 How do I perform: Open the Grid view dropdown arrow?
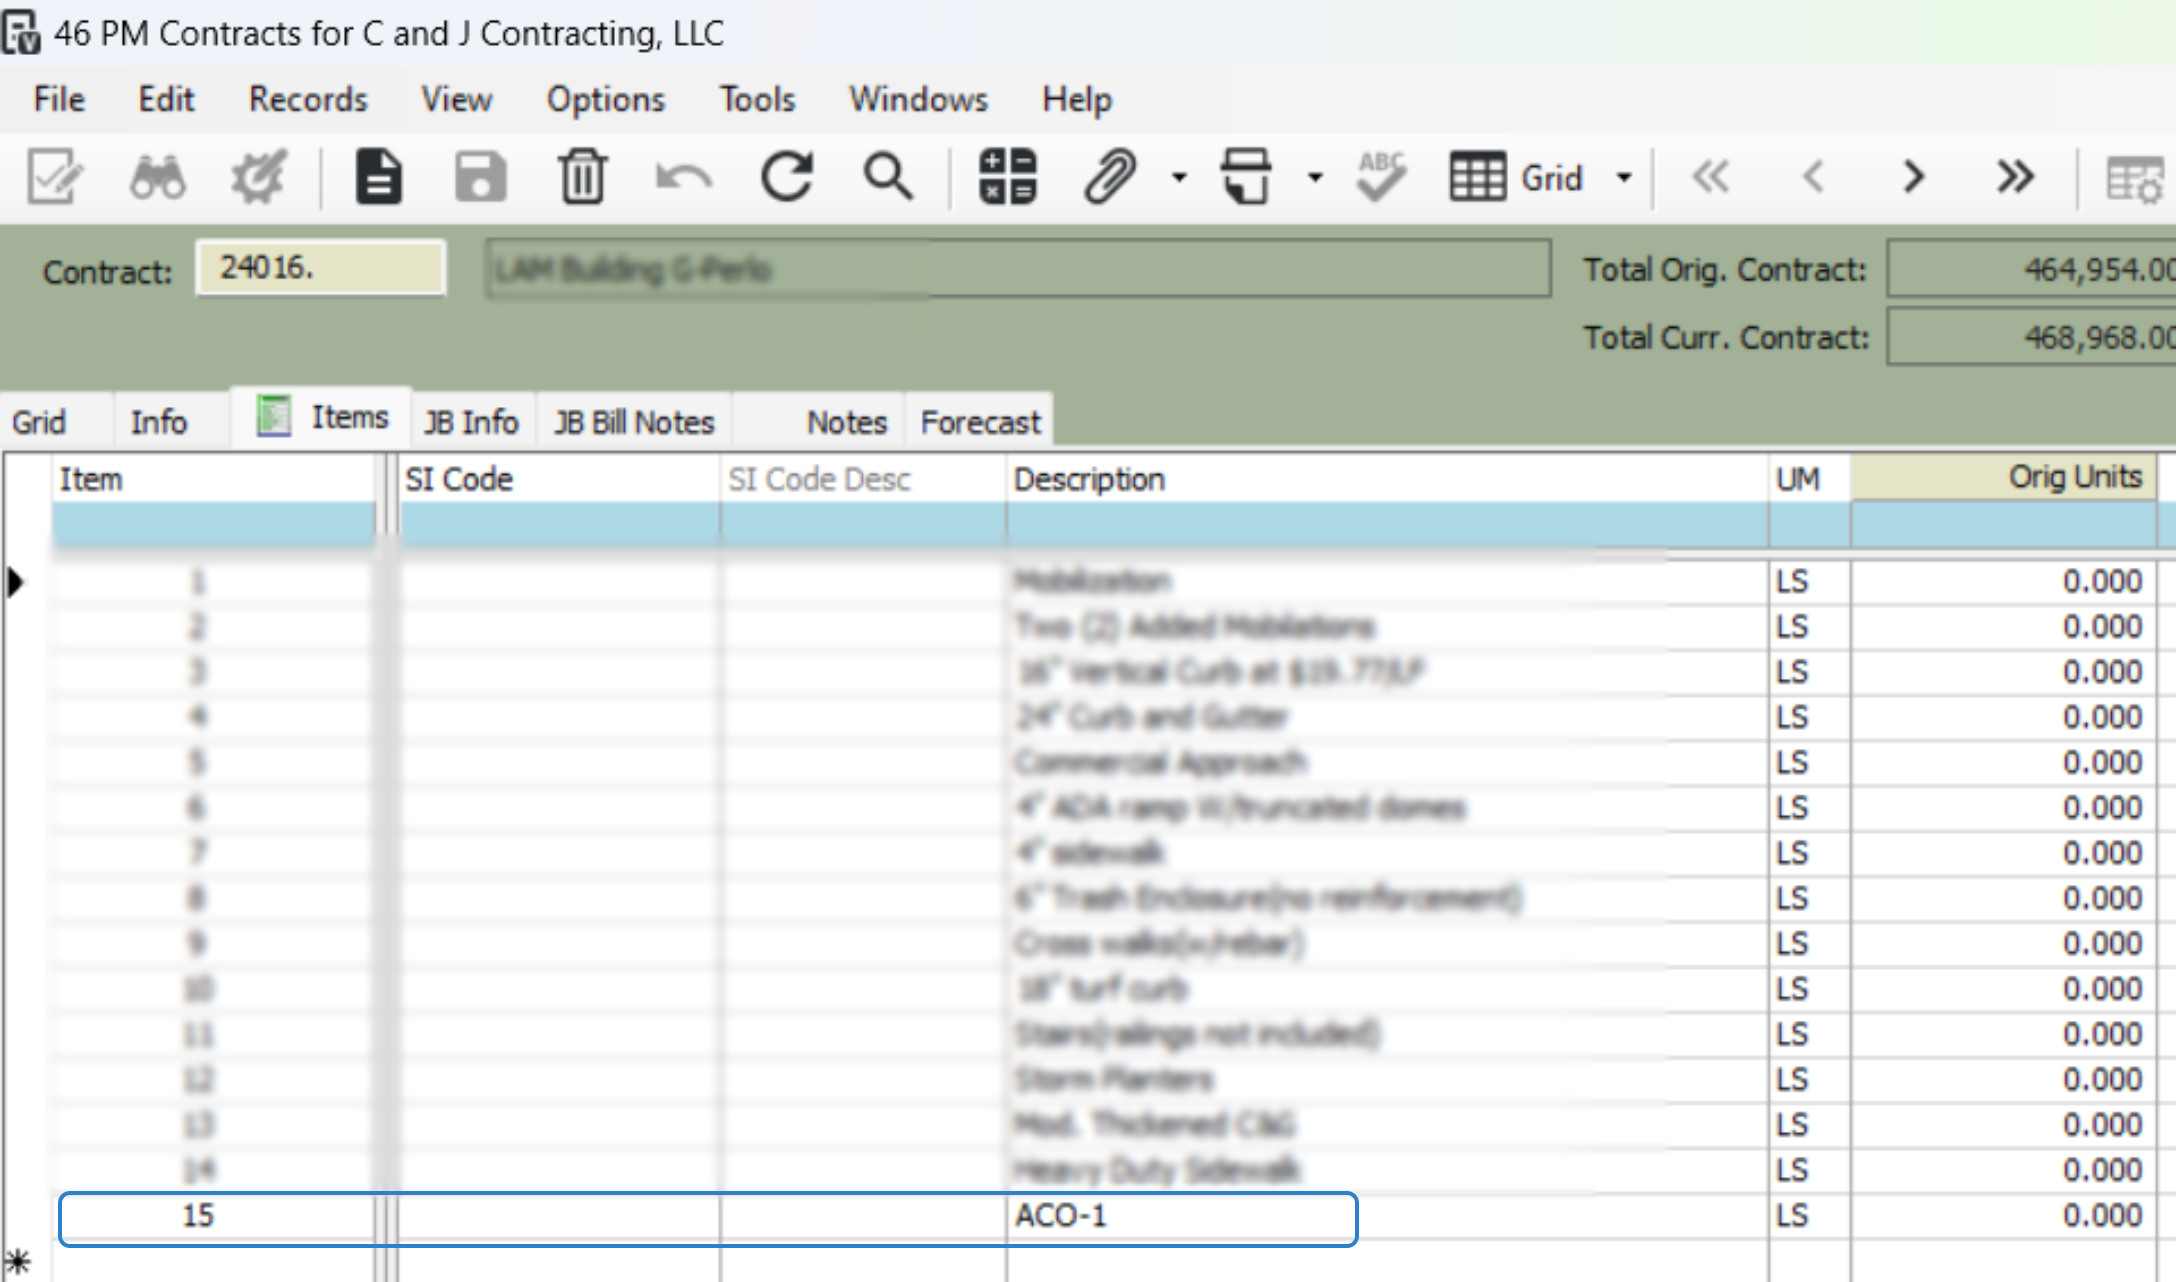coord(1624,178)
